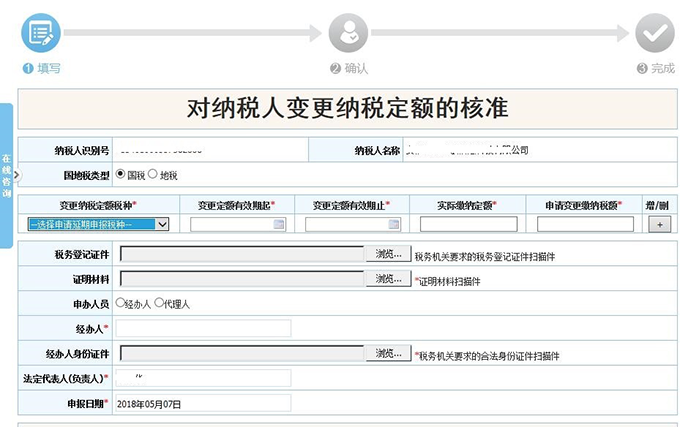Click the 申请变更缴纳税额 input field

pos(585,225)
